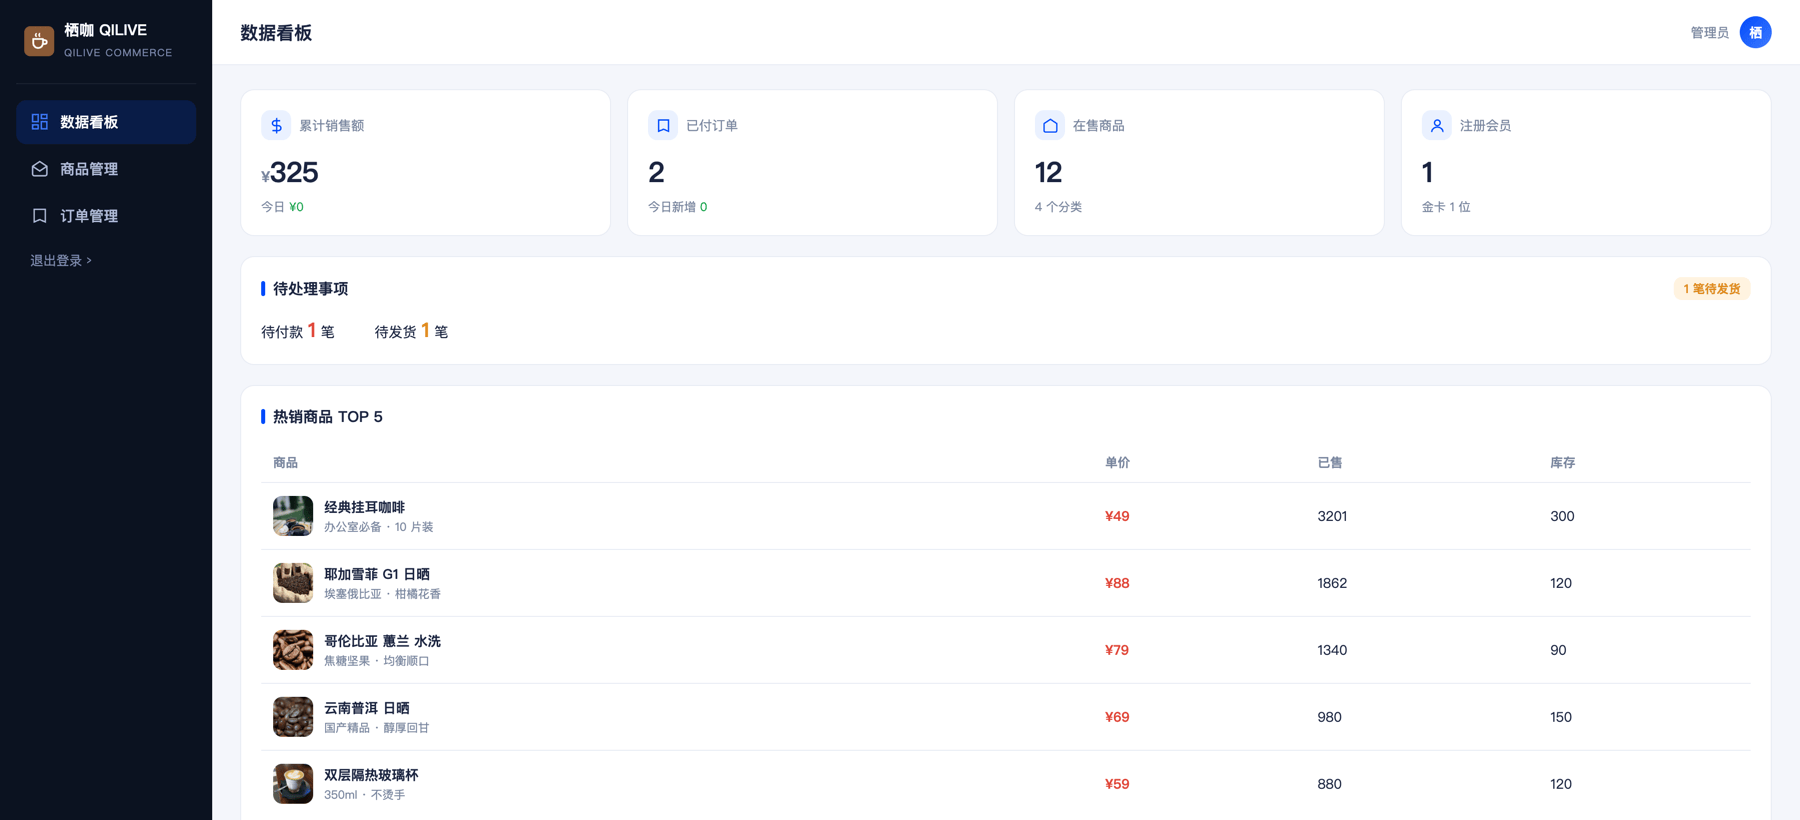Click the dashboard grid icon in sidebar
Viewport: 1800px width, 820px height.
40,122
